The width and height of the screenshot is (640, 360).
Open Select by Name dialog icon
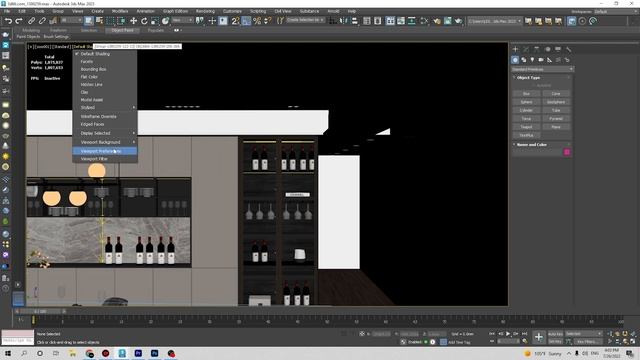click(x=99, y=21)
